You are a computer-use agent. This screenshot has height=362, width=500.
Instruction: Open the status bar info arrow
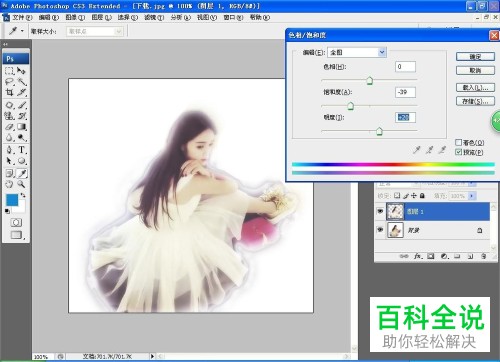pyautogui.click(x=152, y=356)
